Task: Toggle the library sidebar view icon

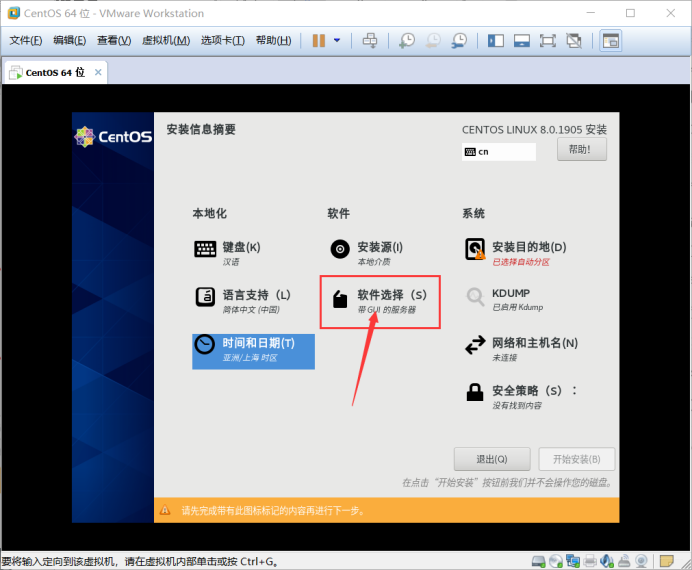Action: [x=496, y=41]
